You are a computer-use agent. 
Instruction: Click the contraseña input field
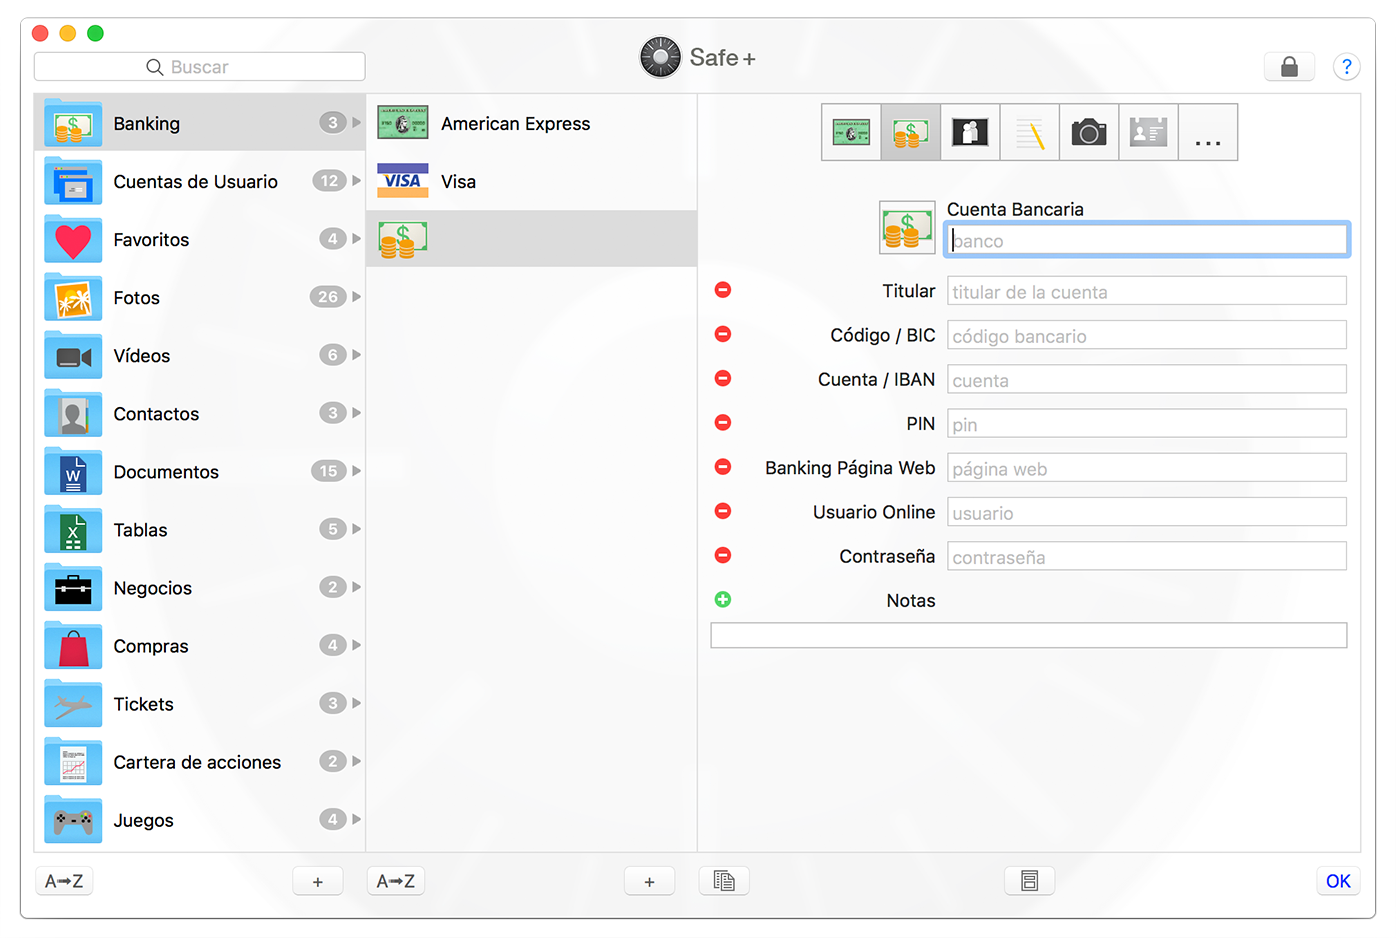pyautogui.click(x=1147, y=556)
